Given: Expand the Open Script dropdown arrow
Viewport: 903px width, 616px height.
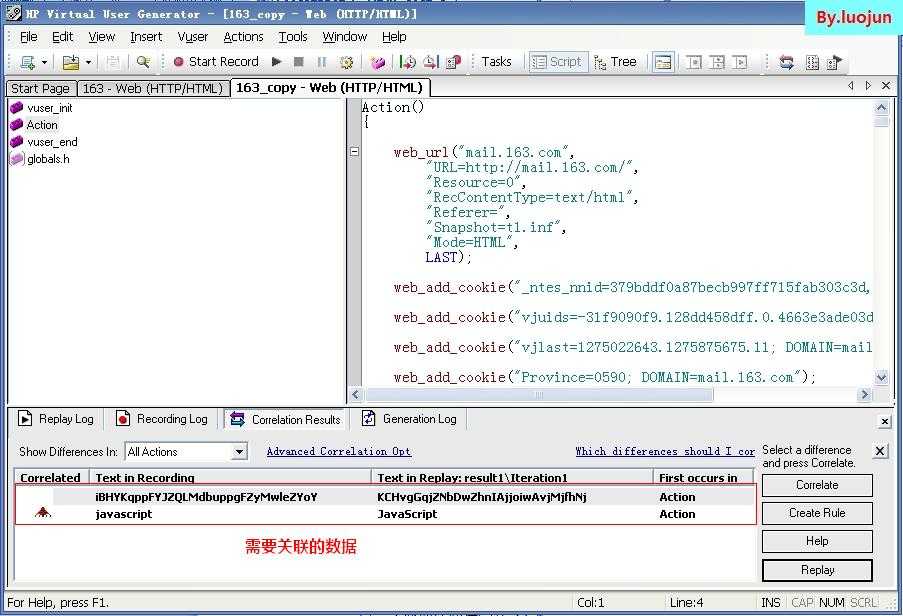Looking at the screenshot, I should pos(88,62).
